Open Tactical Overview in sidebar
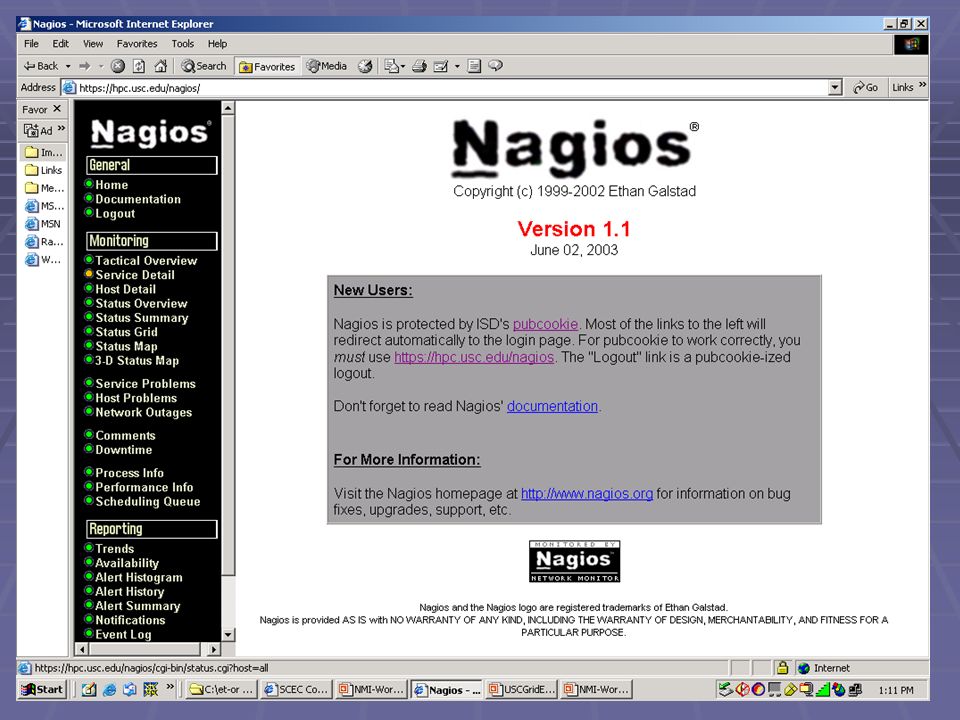The image size is (960, 720). click(146, 261)
